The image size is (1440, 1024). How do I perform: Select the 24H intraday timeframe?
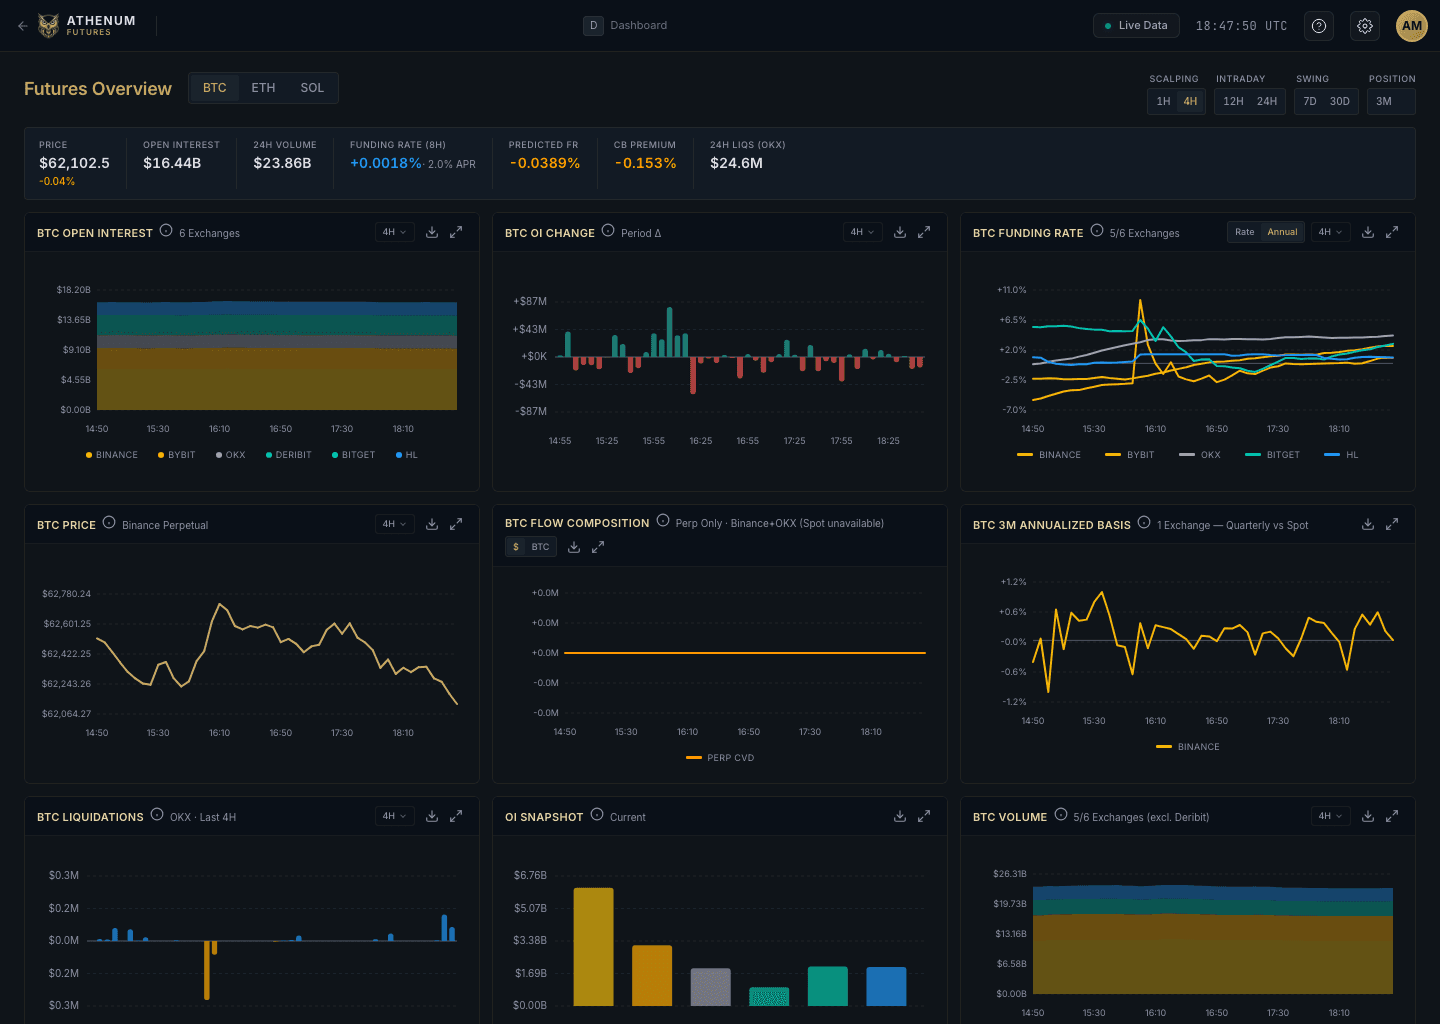[x=1267, y=101]
